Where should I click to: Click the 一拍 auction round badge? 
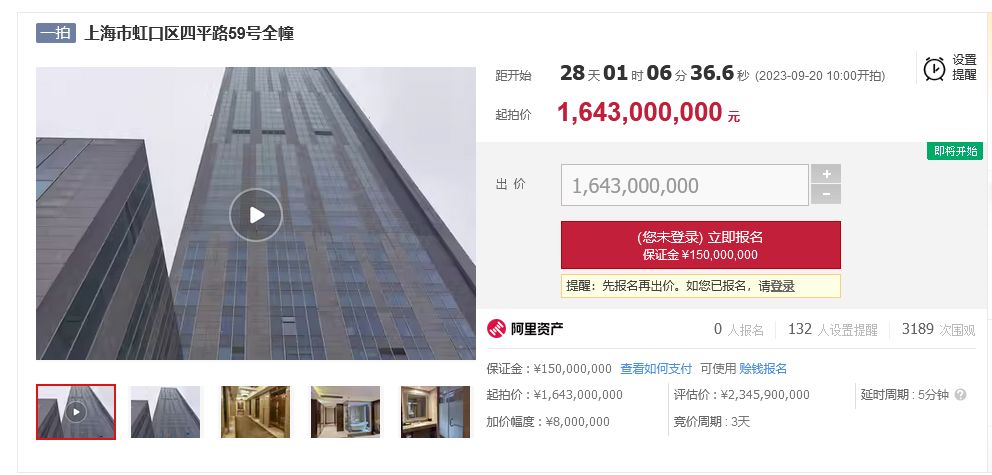(56, 33)
